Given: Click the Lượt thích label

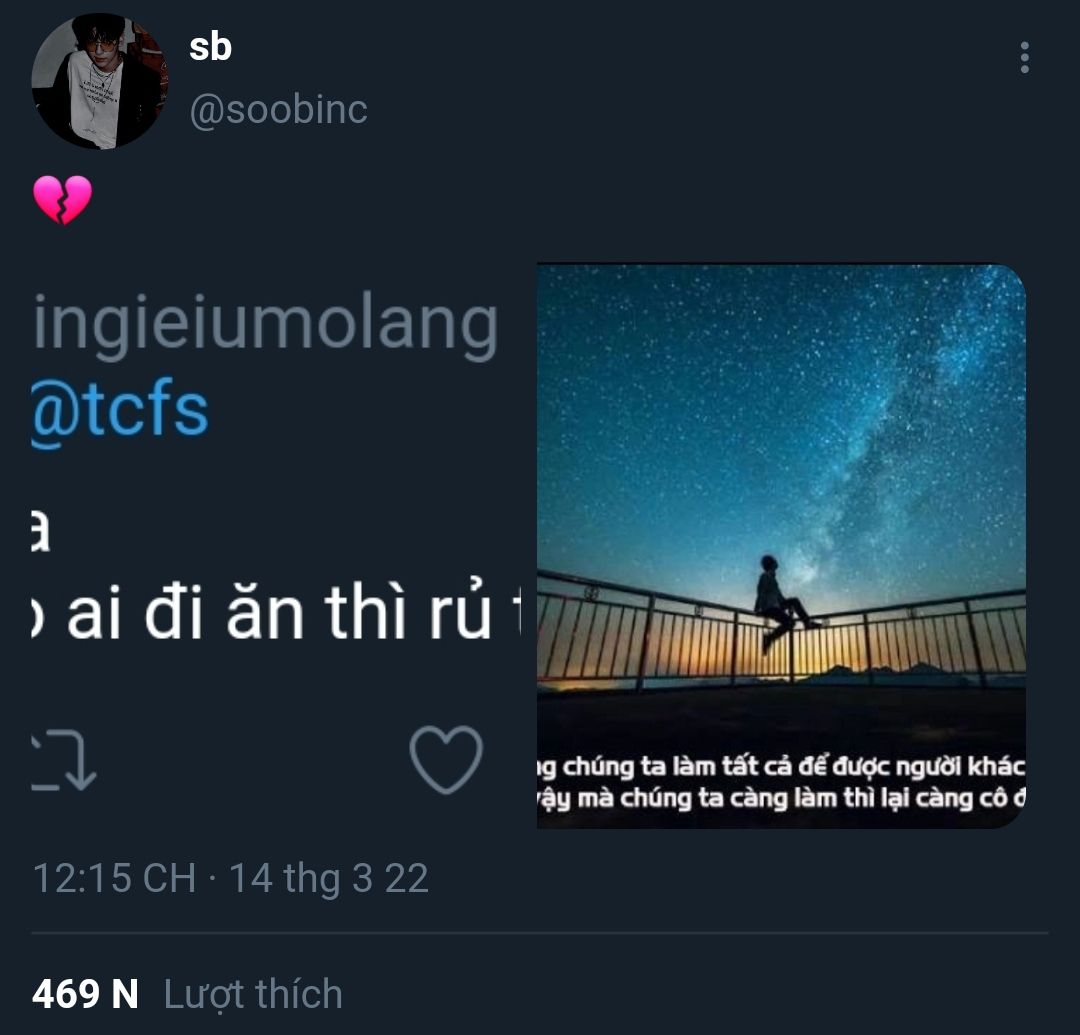Looking at the screenshot, I should 253,994.
